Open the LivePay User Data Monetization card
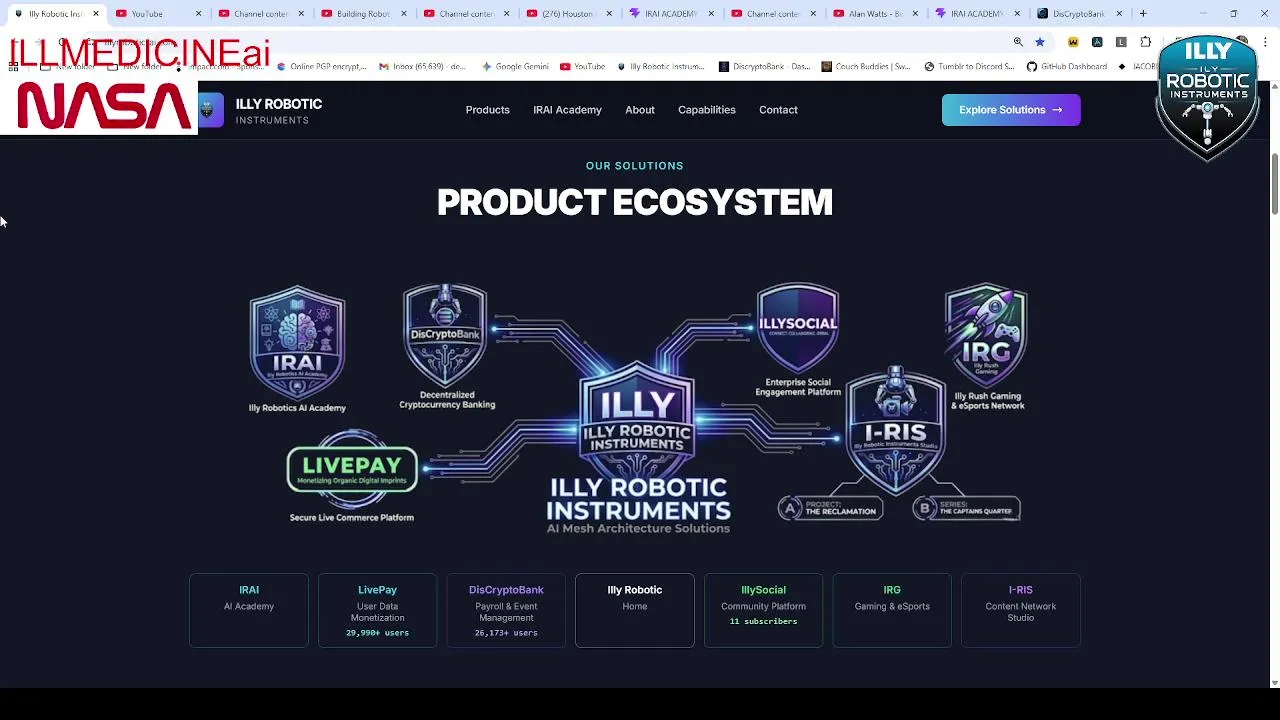Viewport: 1280px width, 720px height. (377, 610)
